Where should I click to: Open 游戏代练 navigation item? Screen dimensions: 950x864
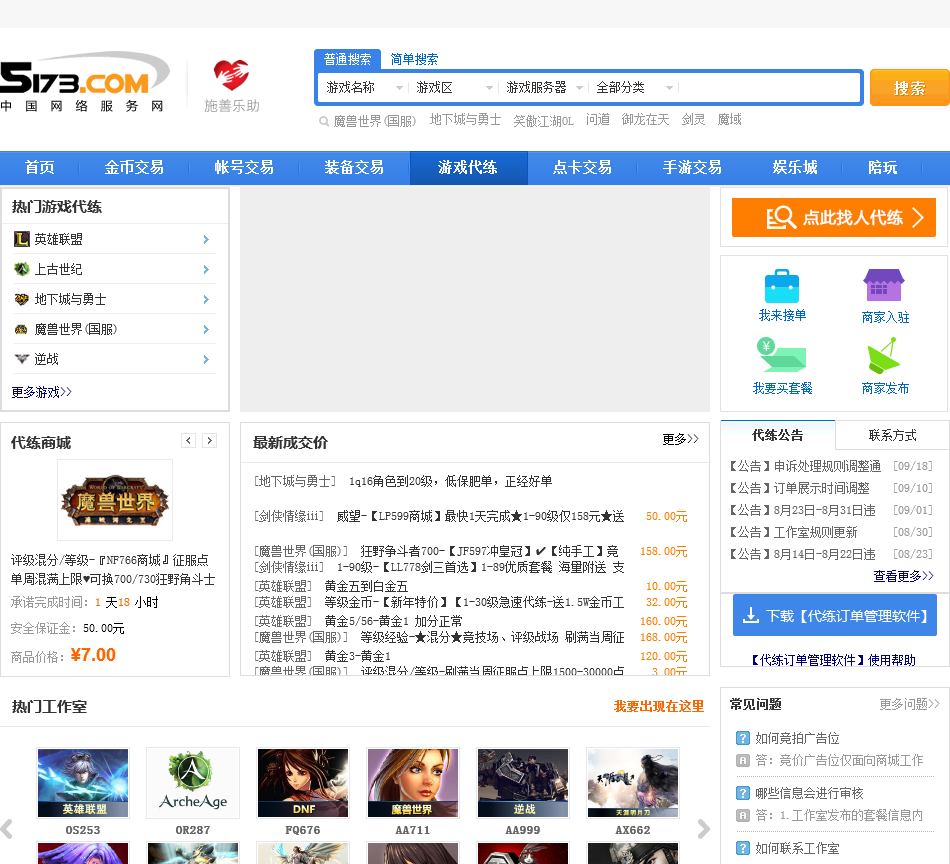click(x=468, y=167)
